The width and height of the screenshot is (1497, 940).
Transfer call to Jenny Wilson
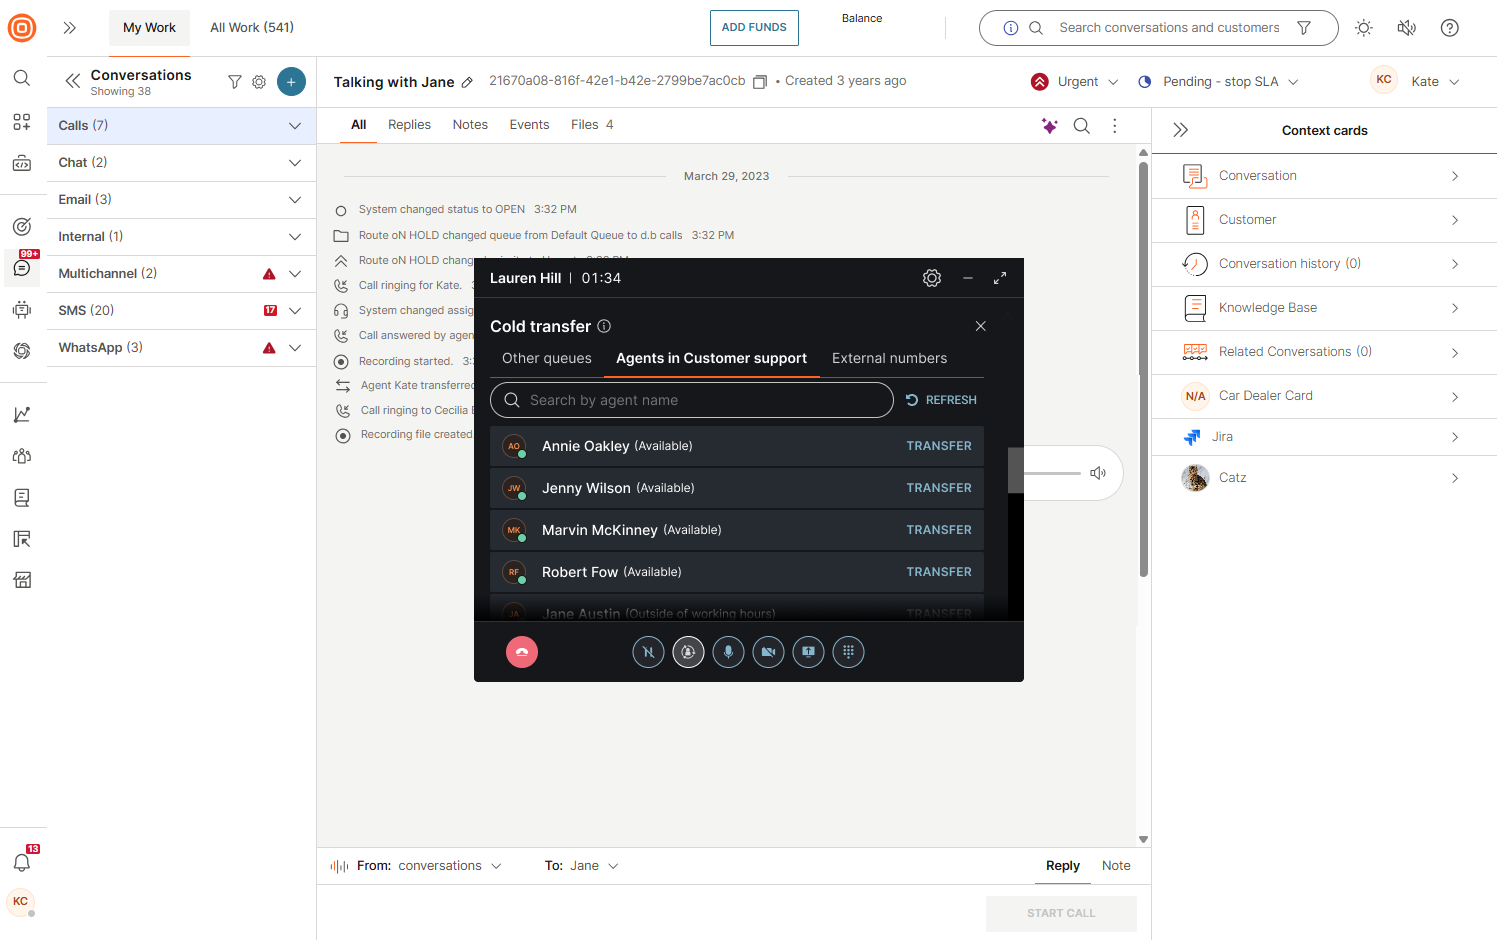coord(938,488)
